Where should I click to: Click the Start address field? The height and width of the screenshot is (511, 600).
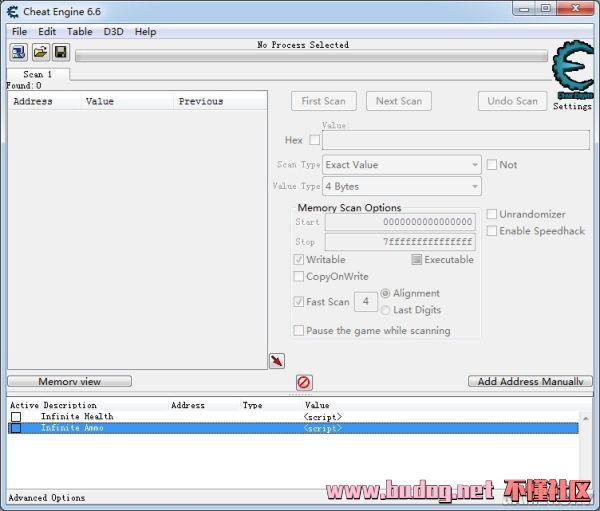click(400, 222)
